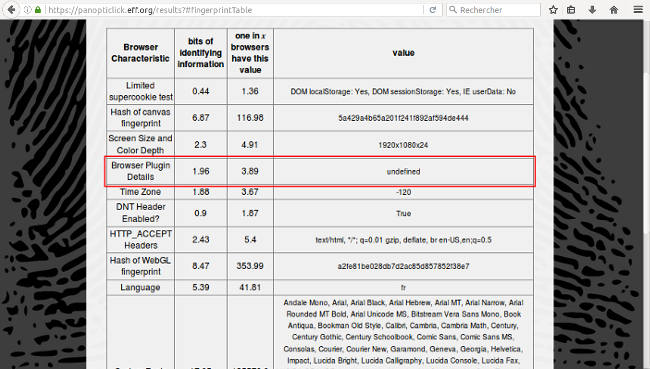The height and width of the screenshot is (369, 650).
Task: Click the 'Language' row label
Action: [x=140, y=287]
